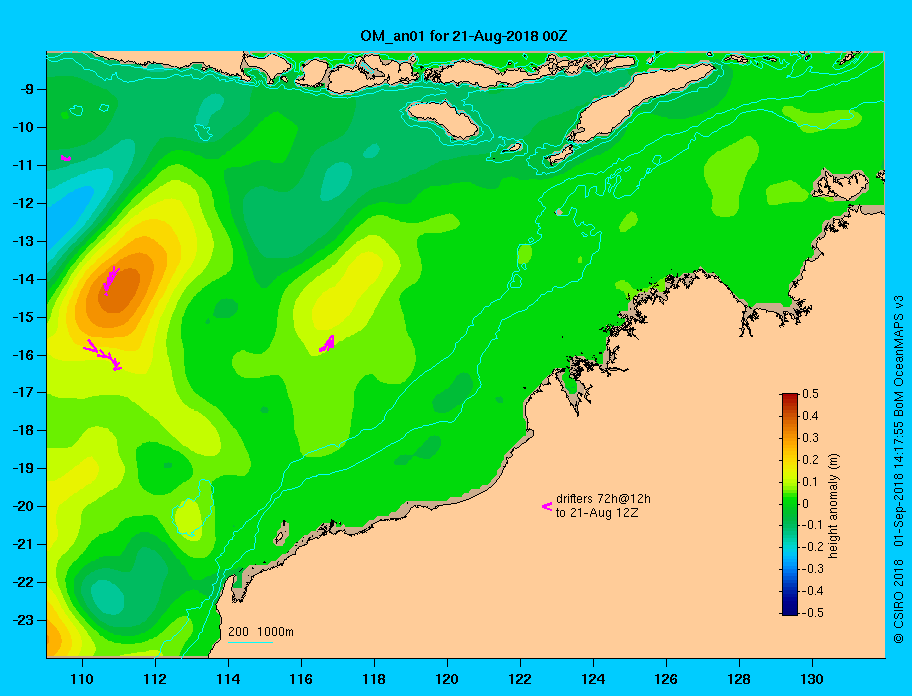Click the '-16' latitude axis label

pyautogui.click(x=24, y=355)
